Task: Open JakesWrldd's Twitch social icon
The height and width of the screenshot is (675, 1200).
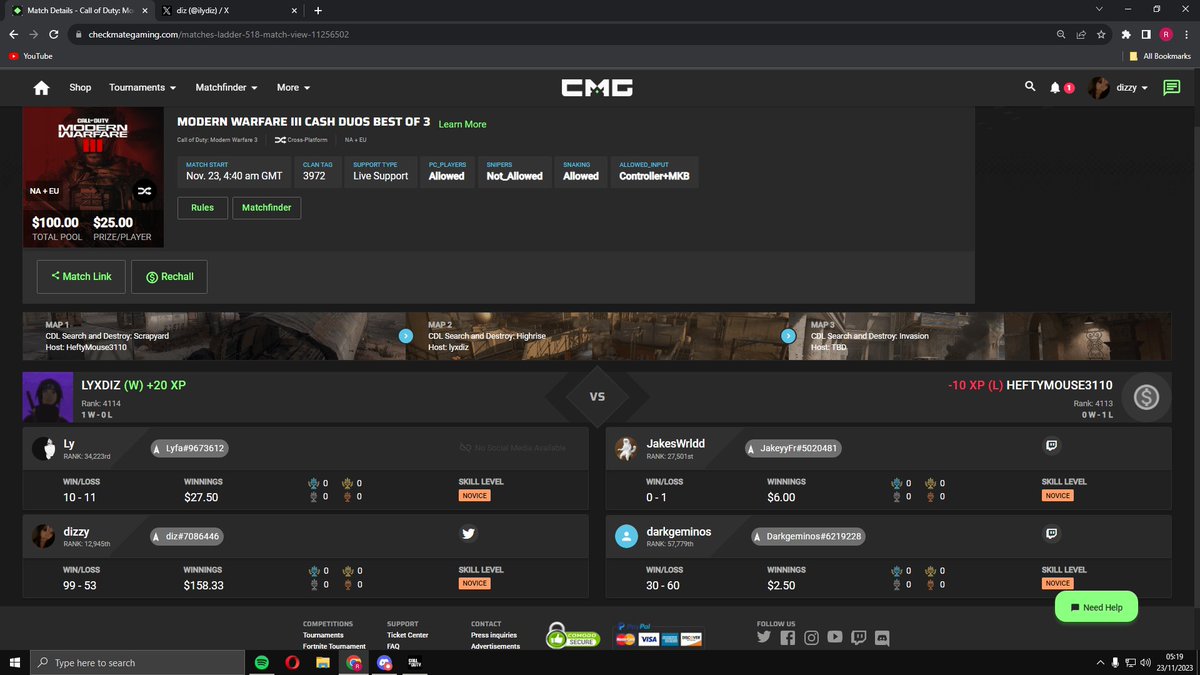Action: 1051,447
